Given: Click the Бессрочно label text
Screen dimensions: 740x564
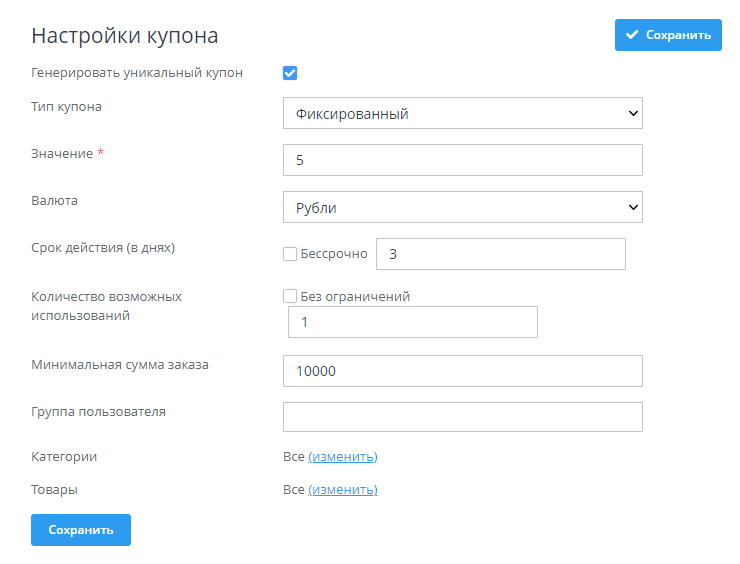Looking at the screenshot, I should [x=334, y=254].
